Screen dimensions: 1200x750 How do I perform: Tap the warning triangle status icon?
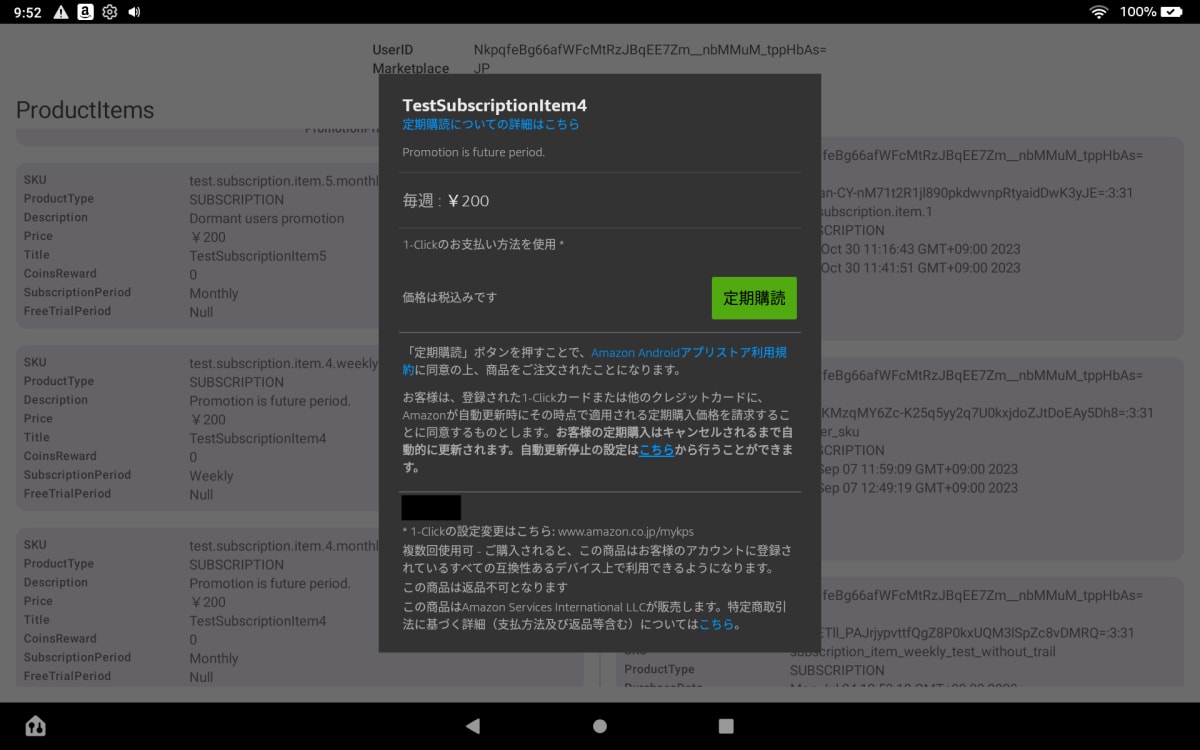[60, 12]
